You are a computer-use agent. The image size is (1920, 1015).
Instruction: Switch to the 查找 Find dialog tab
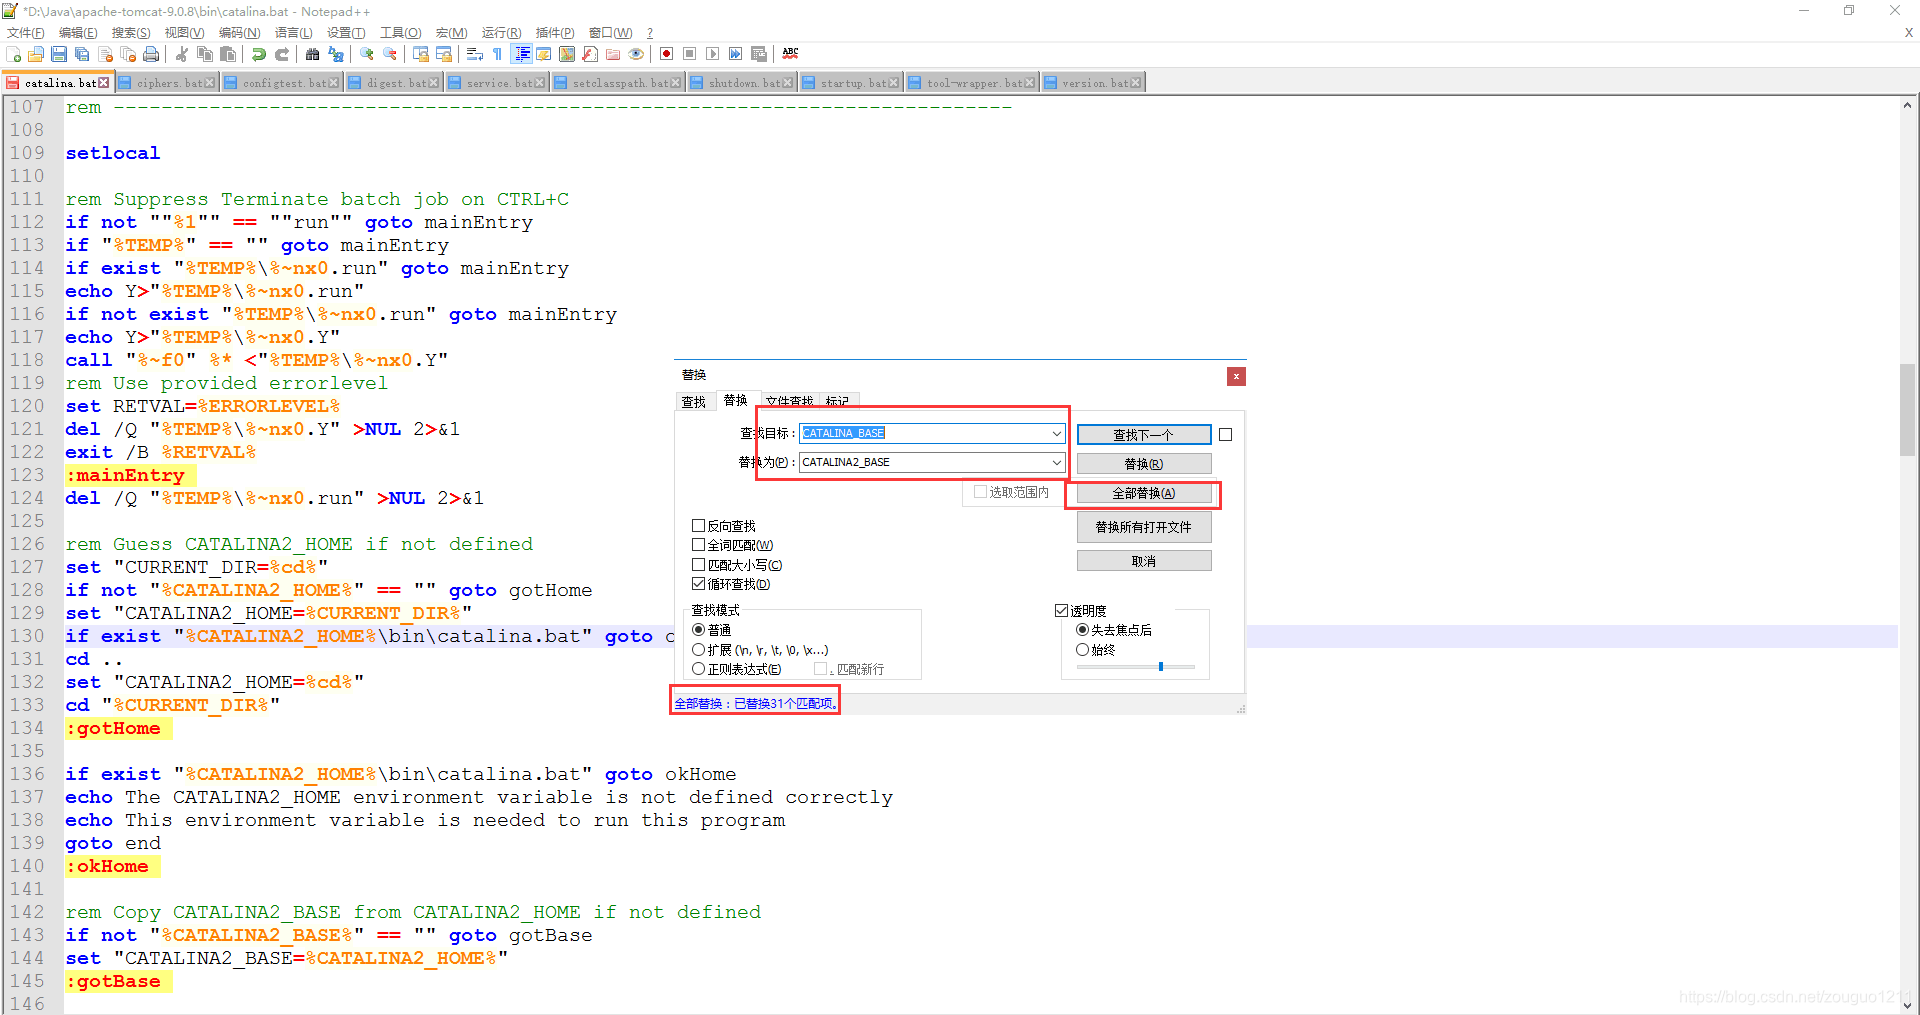pyautogui.click(x=693, y=402)
